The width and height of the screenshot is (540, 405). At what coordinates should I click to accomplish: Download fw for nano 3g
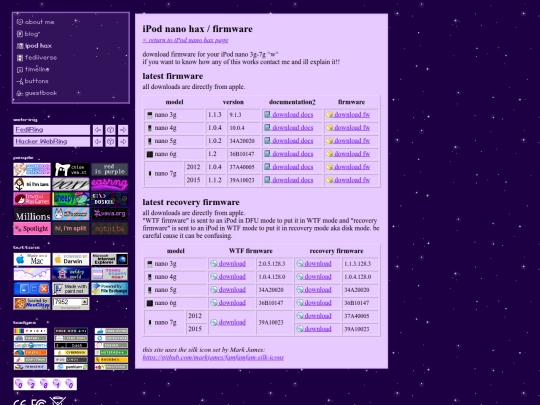coord(348,115)
